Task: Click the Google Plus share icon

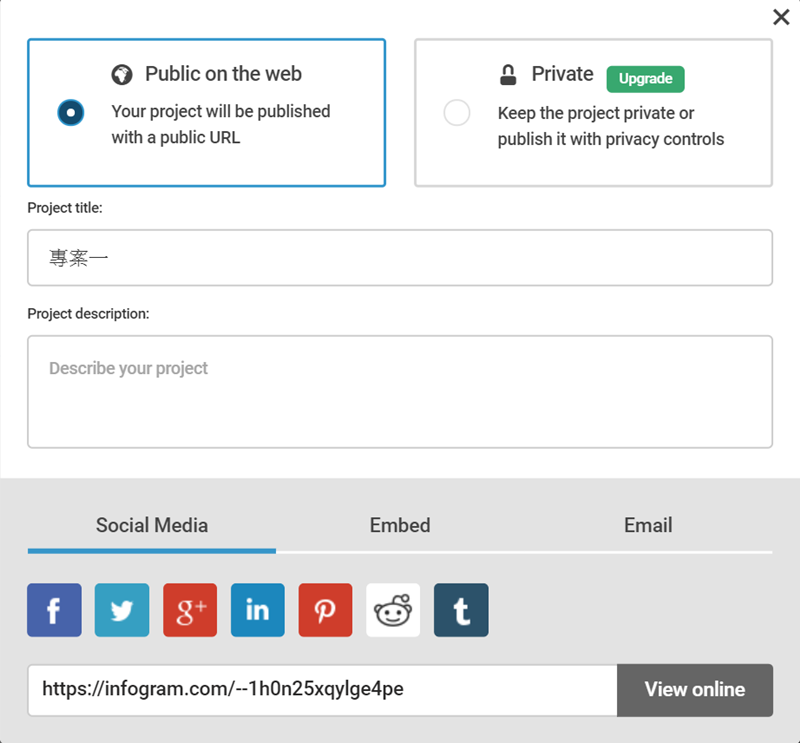Action: (x=190, y=610)
